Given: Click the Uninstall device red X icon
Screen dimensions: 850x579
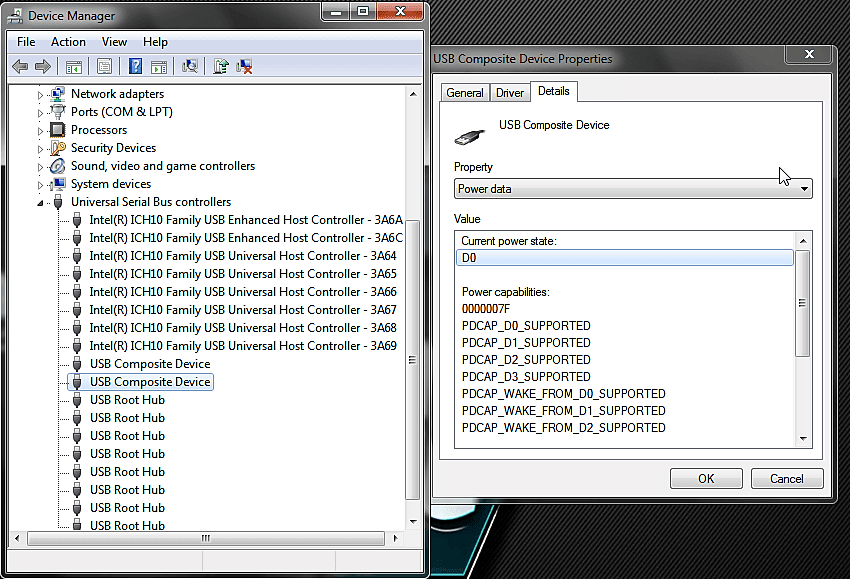Looking at the screenshot, I should [x=244, y=67].
